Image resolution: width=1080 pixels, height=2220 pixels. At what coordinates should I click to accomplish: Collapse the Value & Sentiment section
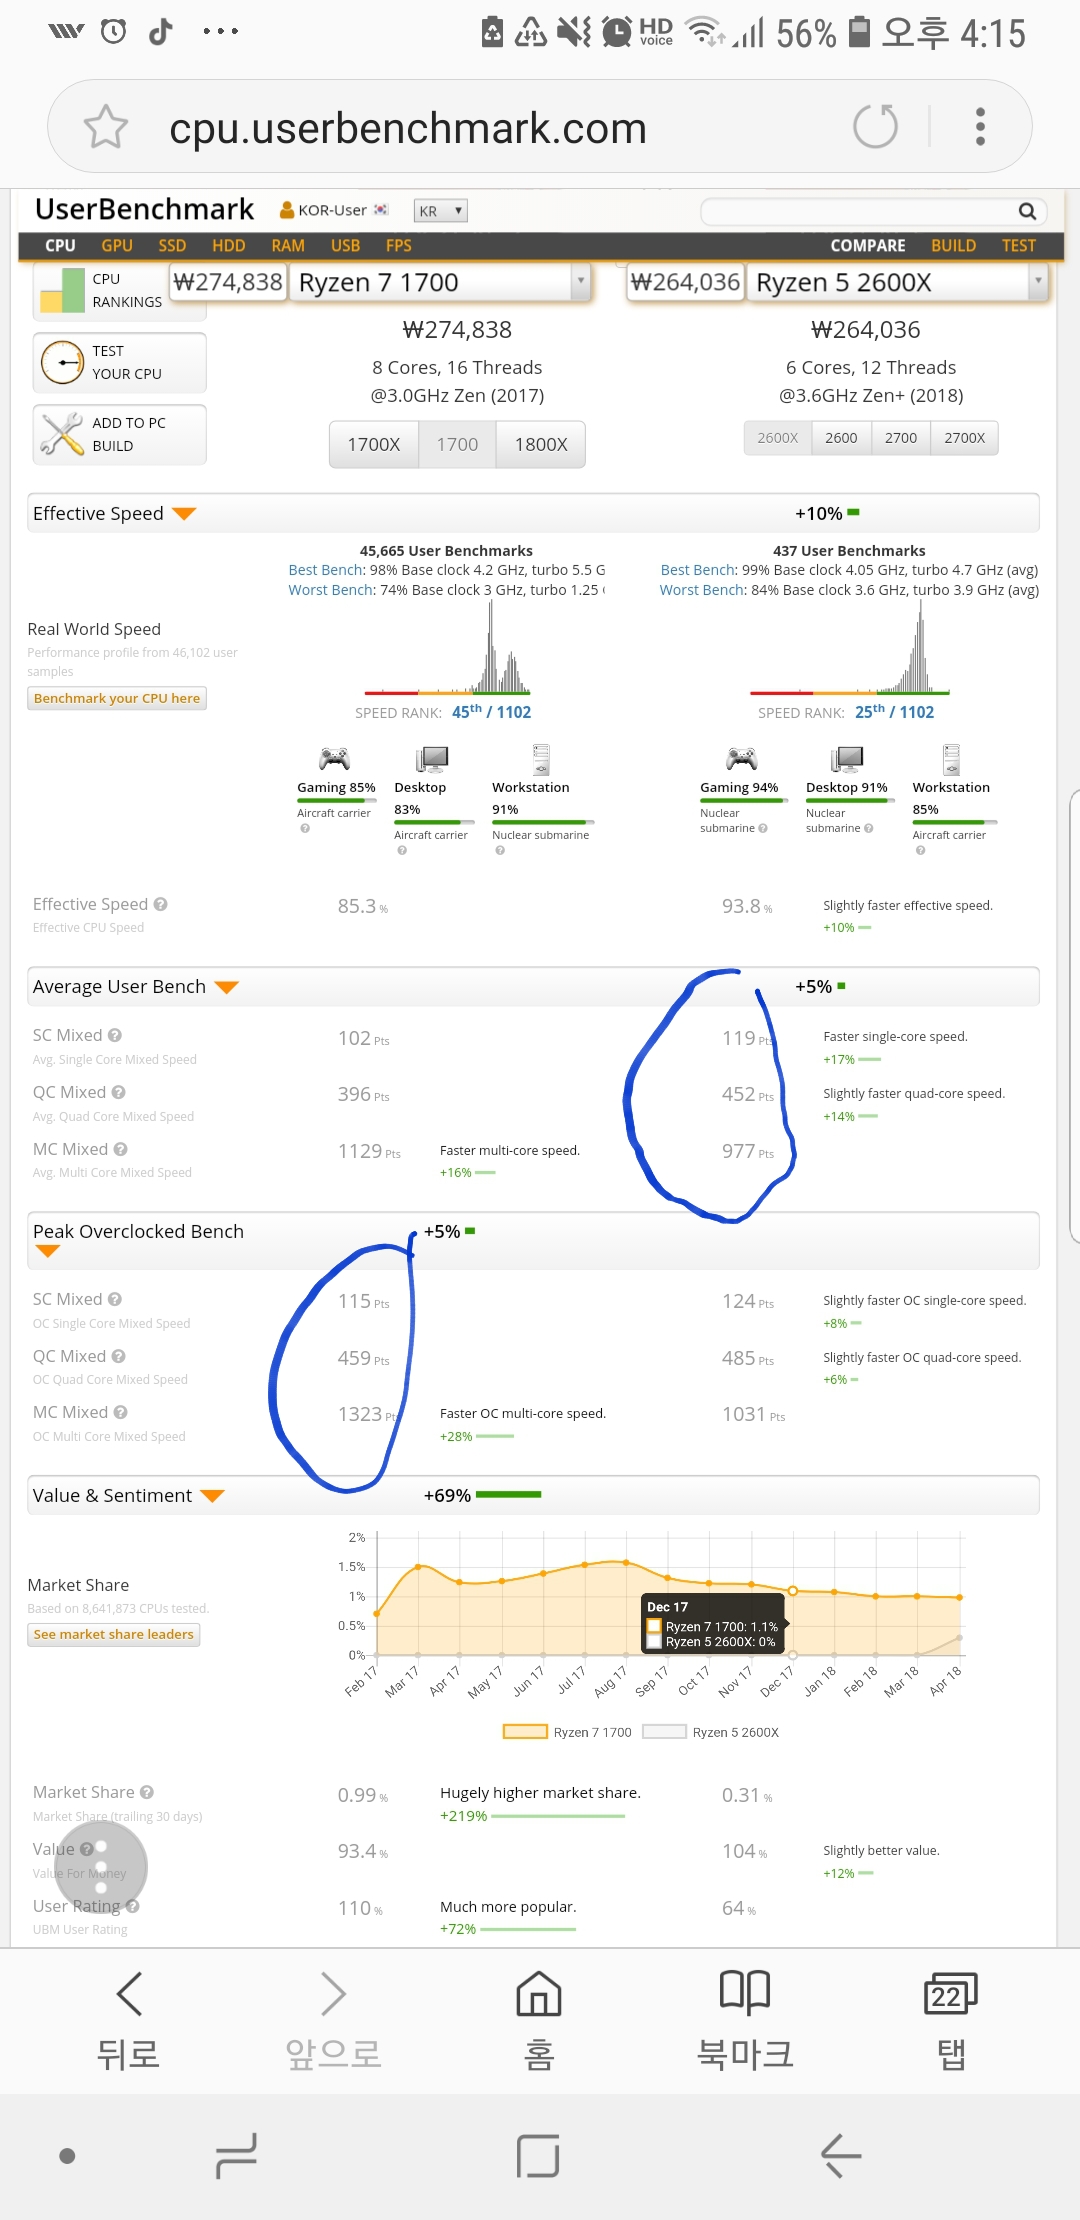tap(212, 1496)
